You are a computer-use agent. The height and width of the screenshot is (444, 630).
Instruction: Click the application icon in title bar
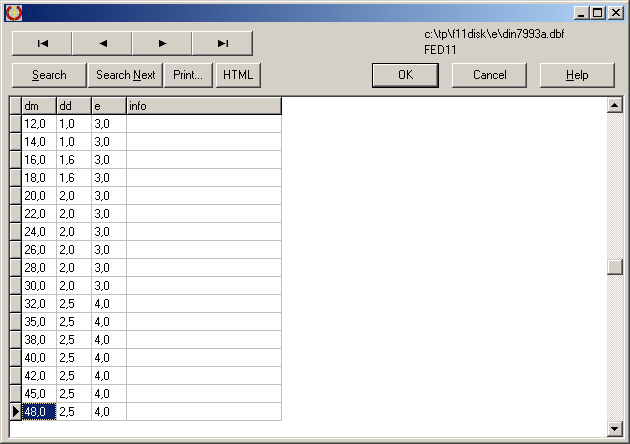point(13,12)
